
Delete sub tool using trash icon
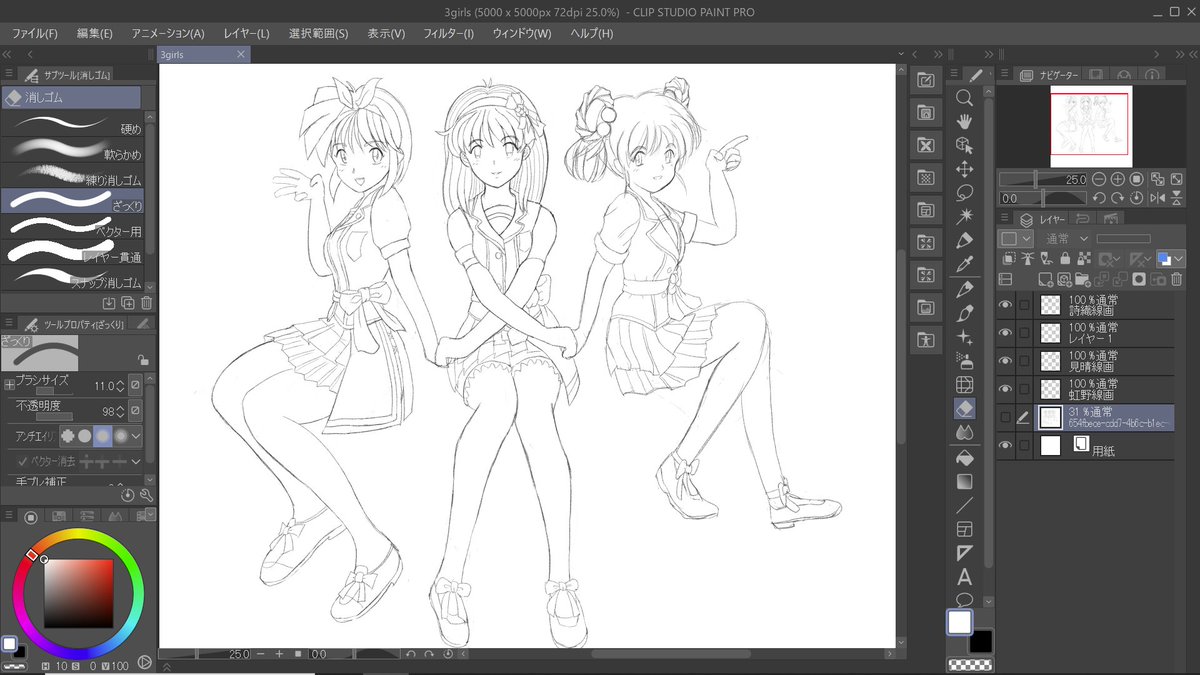(x=146, y=303)
